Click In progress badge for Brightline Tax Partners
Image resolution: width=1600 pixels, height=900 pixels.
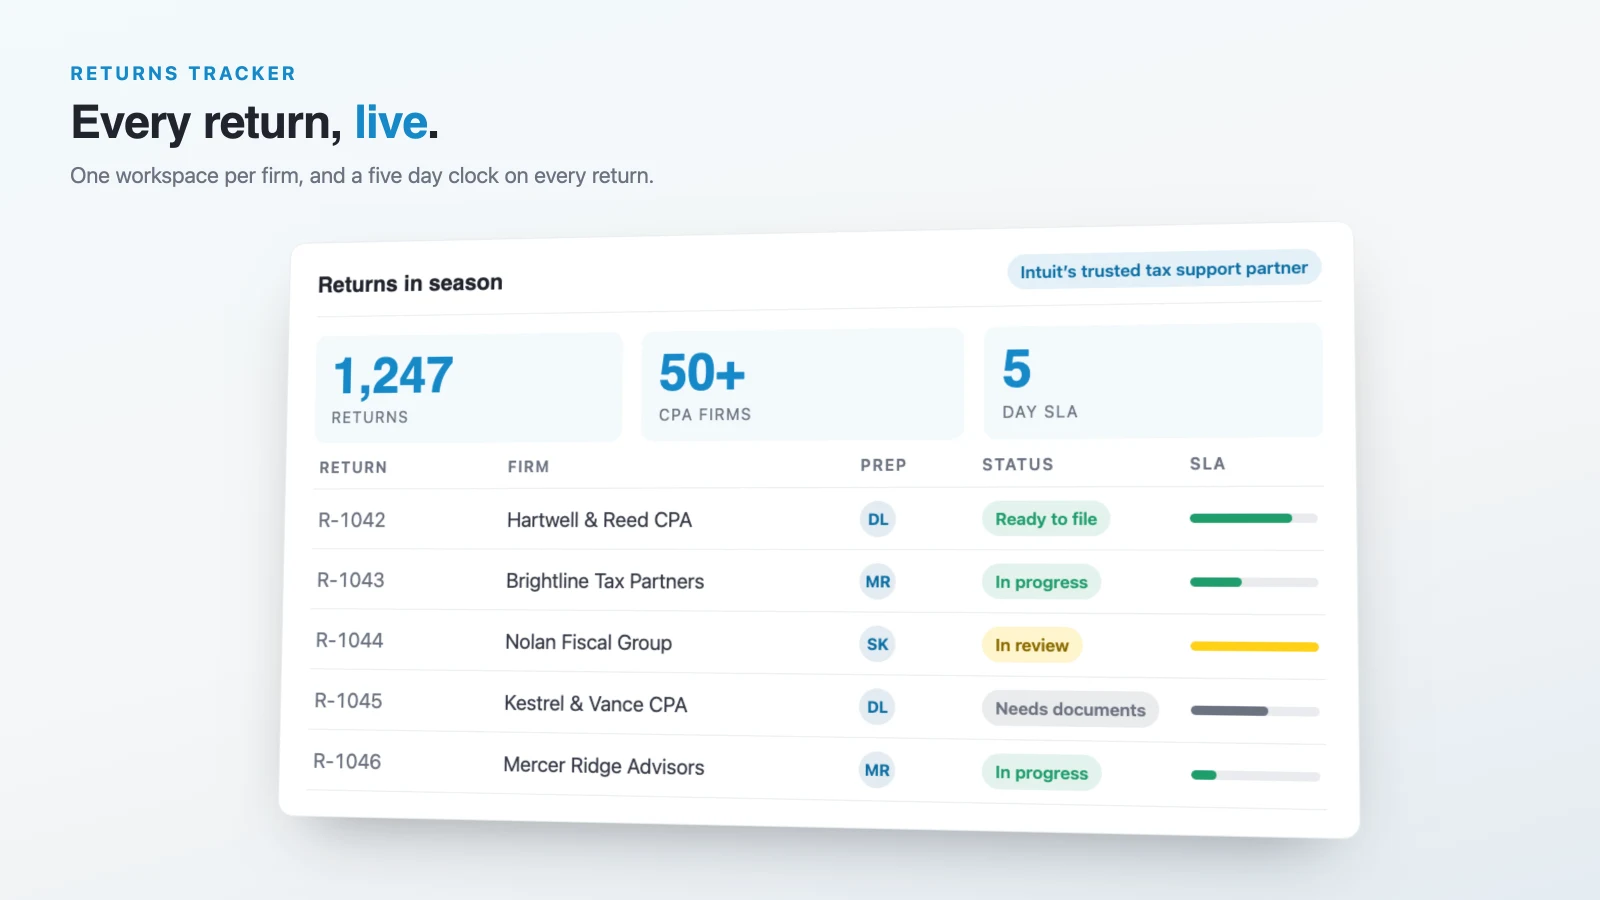[1041, 582]
